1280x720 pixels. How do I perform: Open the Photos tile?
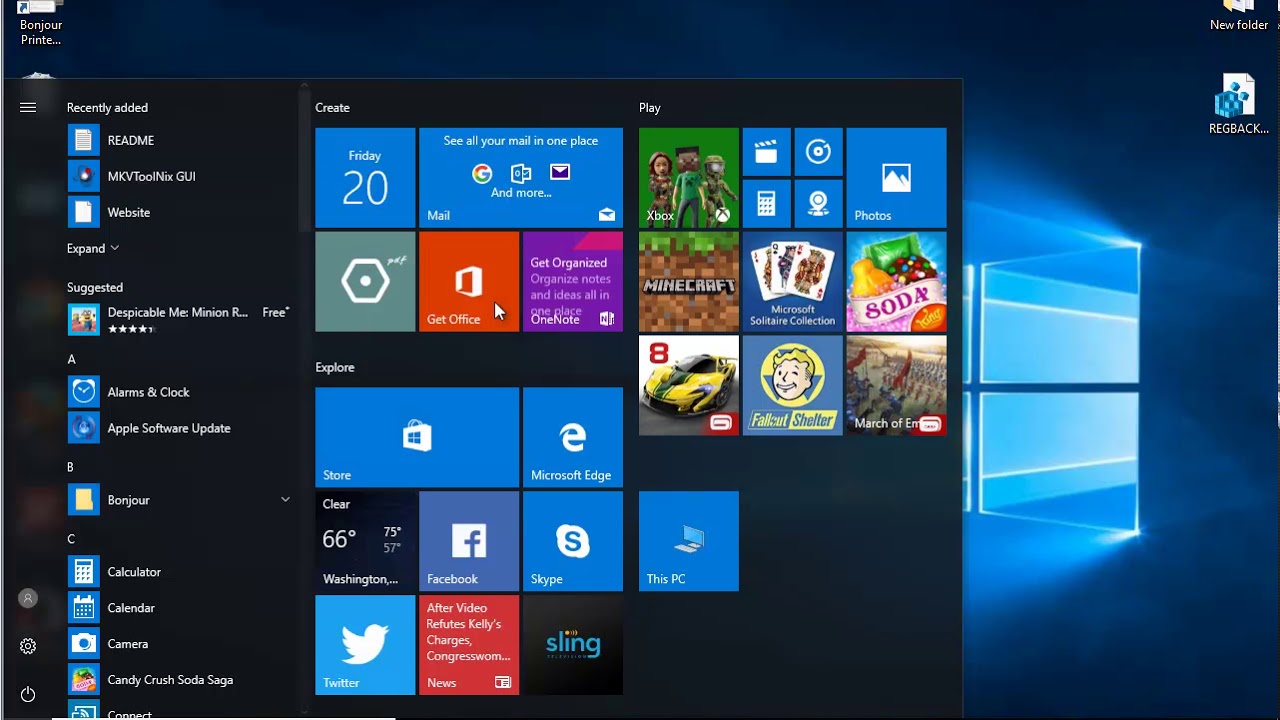[897, 178]
